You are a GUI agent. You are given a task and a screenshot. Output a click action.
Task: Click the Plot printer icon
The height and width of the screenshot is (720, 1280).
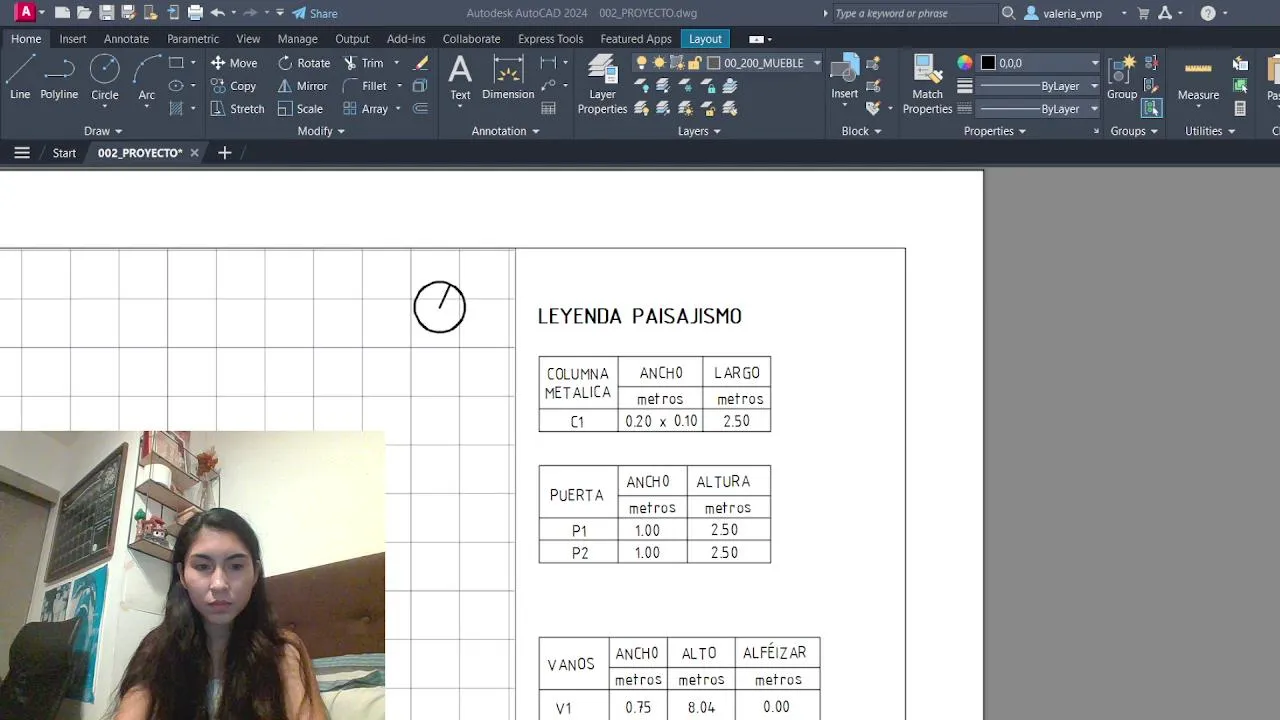(x=195, y=13)
